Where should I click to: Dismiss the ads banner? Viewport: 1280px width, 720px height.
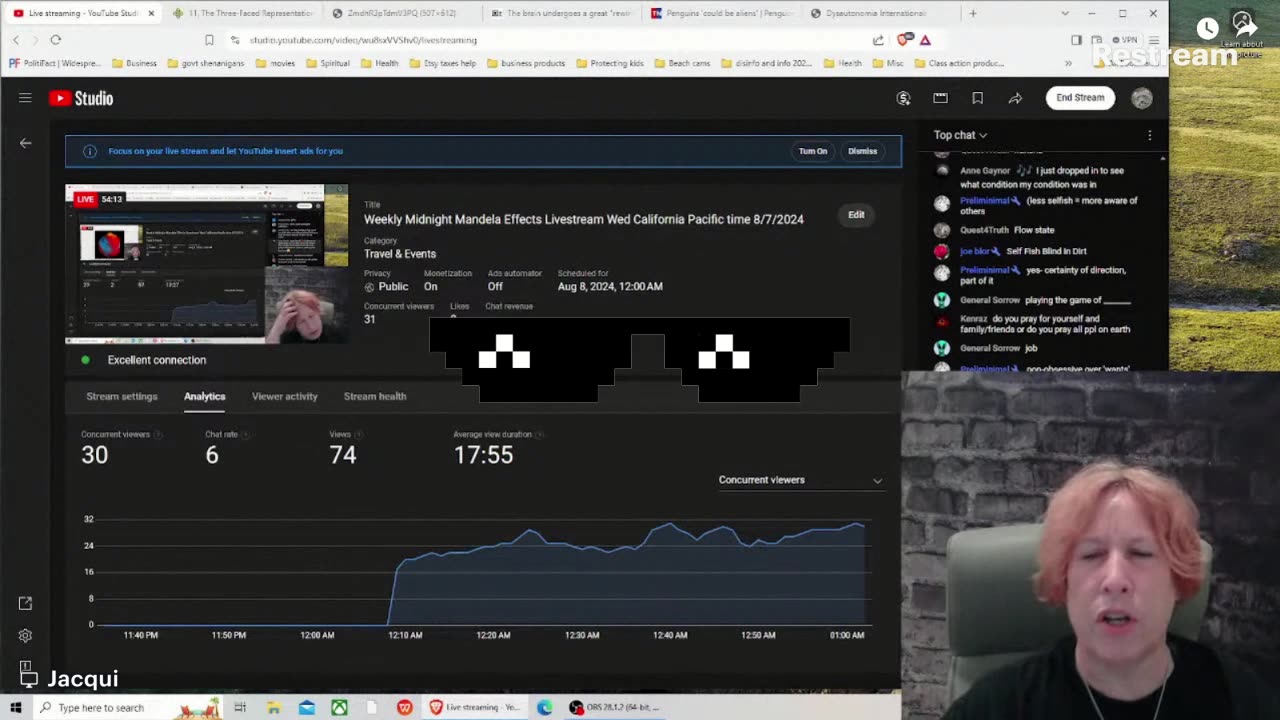tap(862, 151)
